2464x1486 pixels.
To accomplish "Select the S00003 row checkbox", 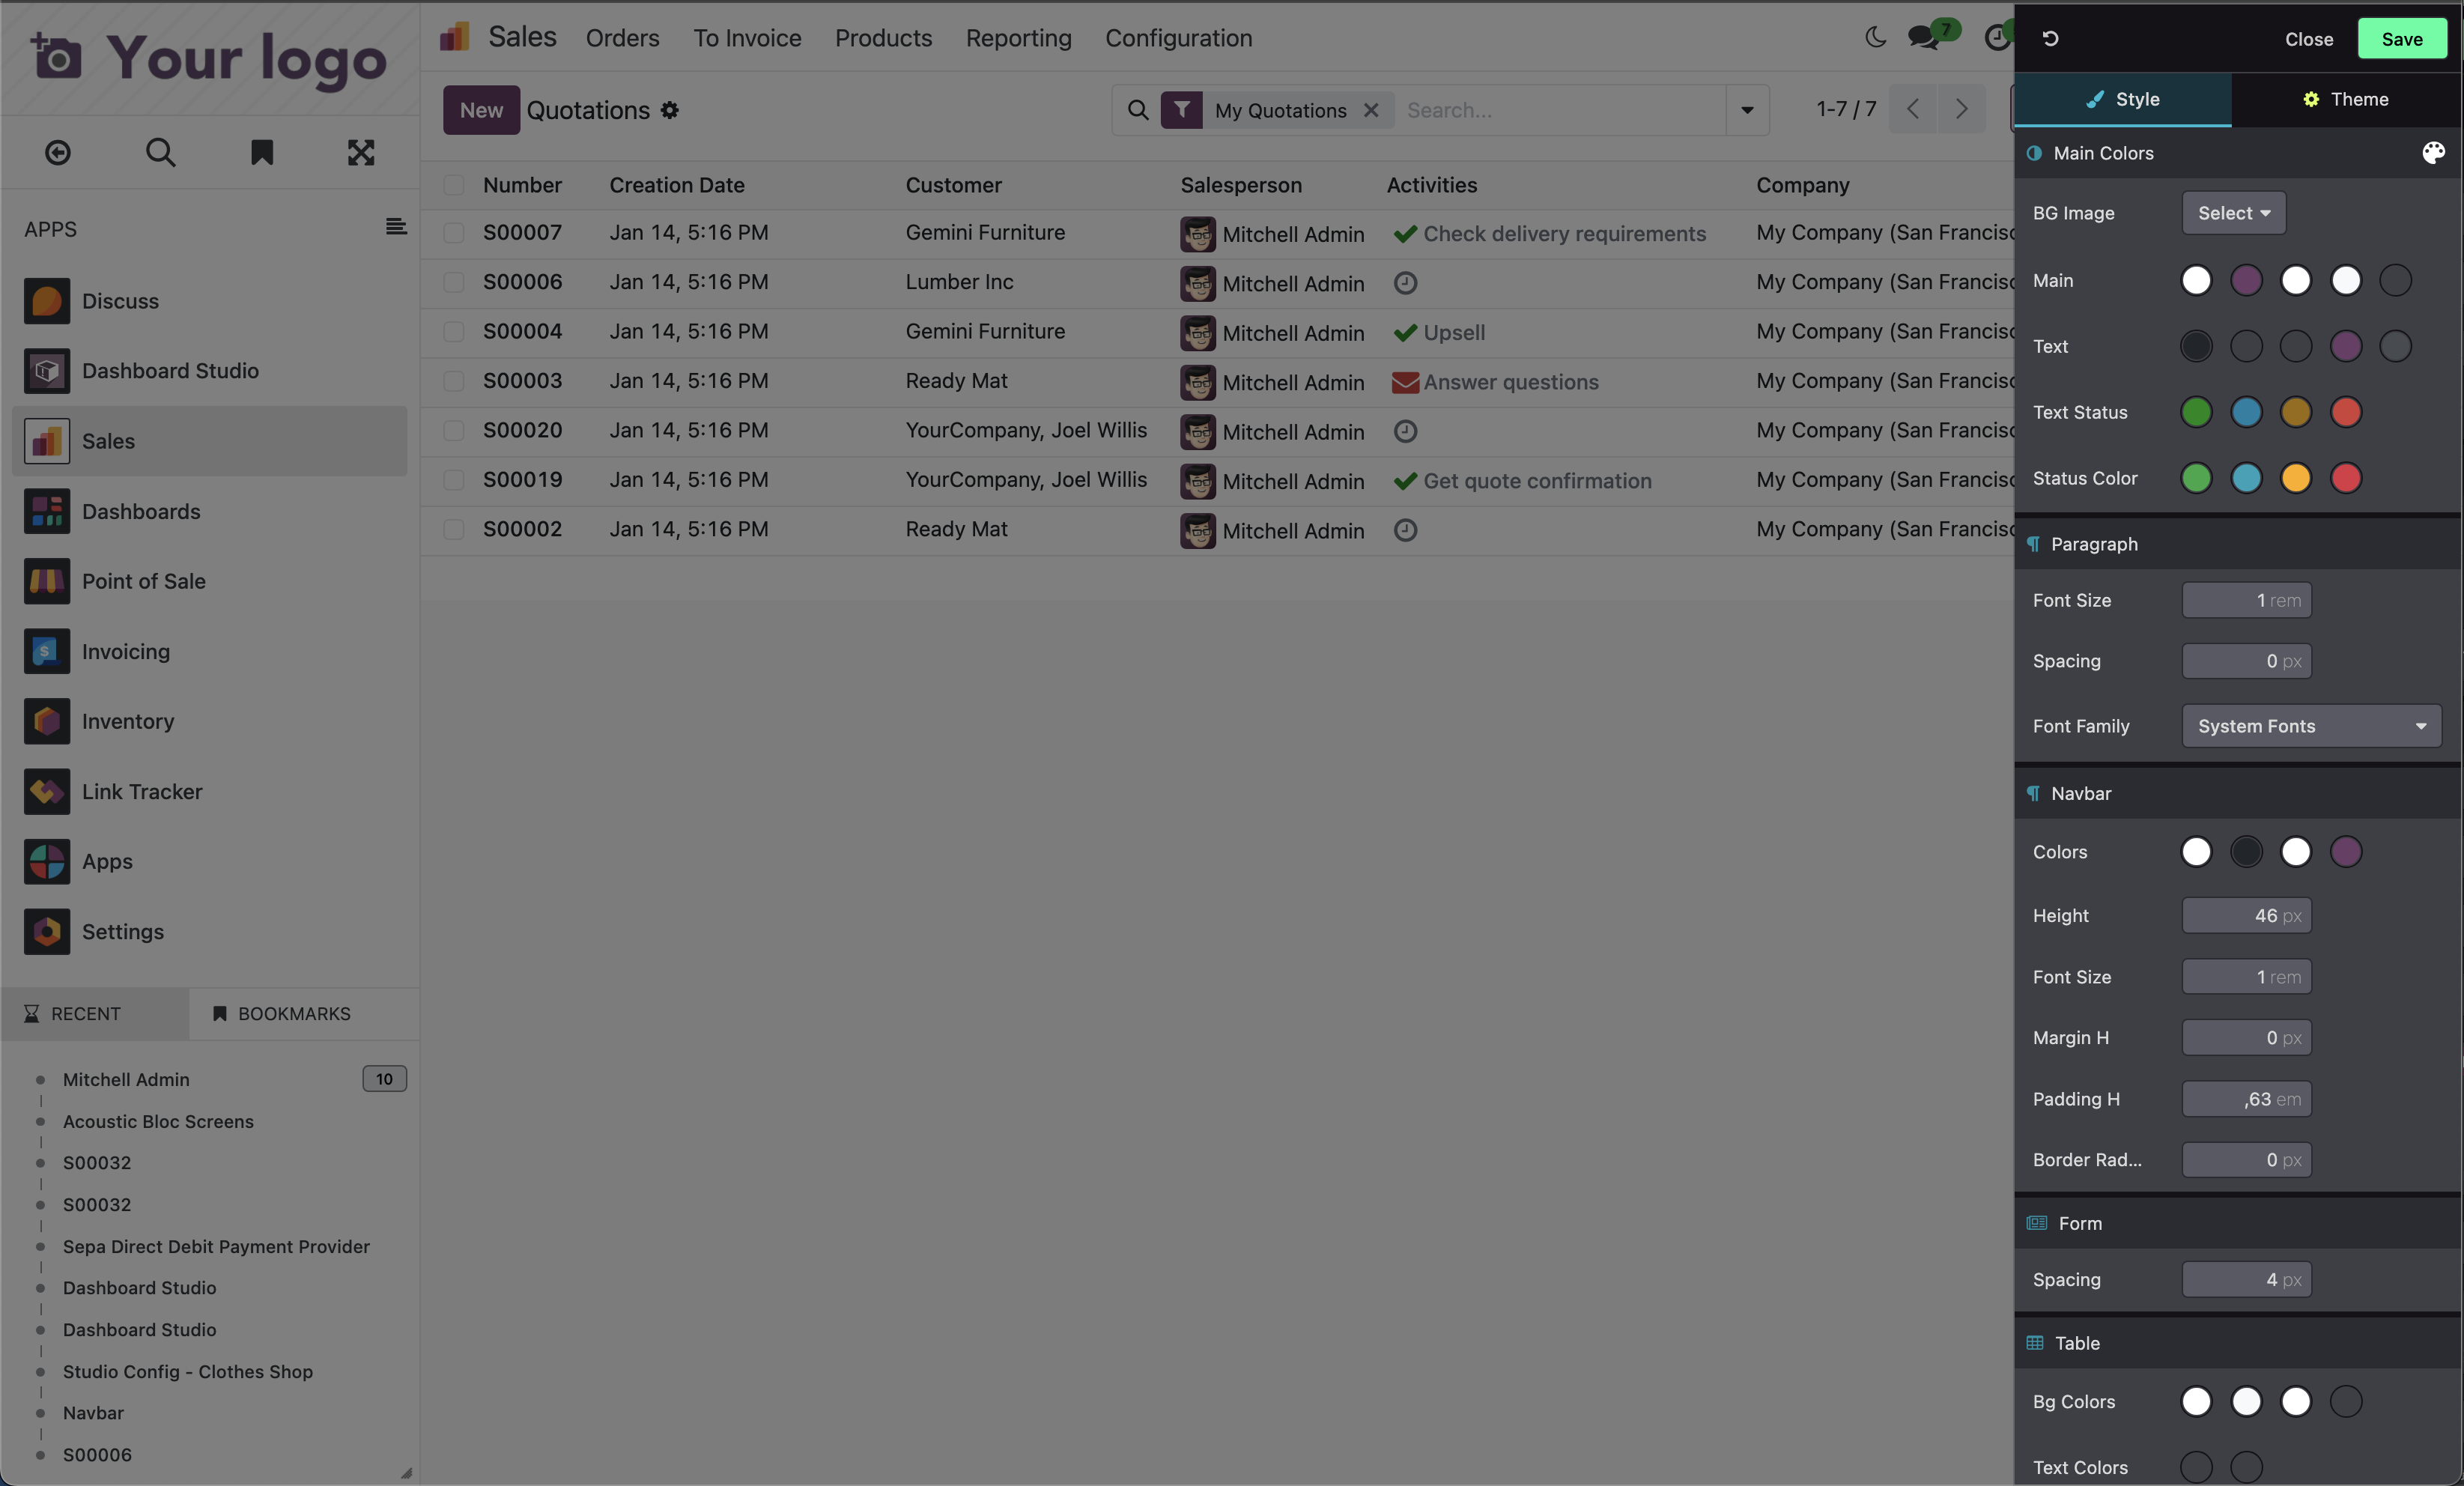I will (x=454, y=381).
